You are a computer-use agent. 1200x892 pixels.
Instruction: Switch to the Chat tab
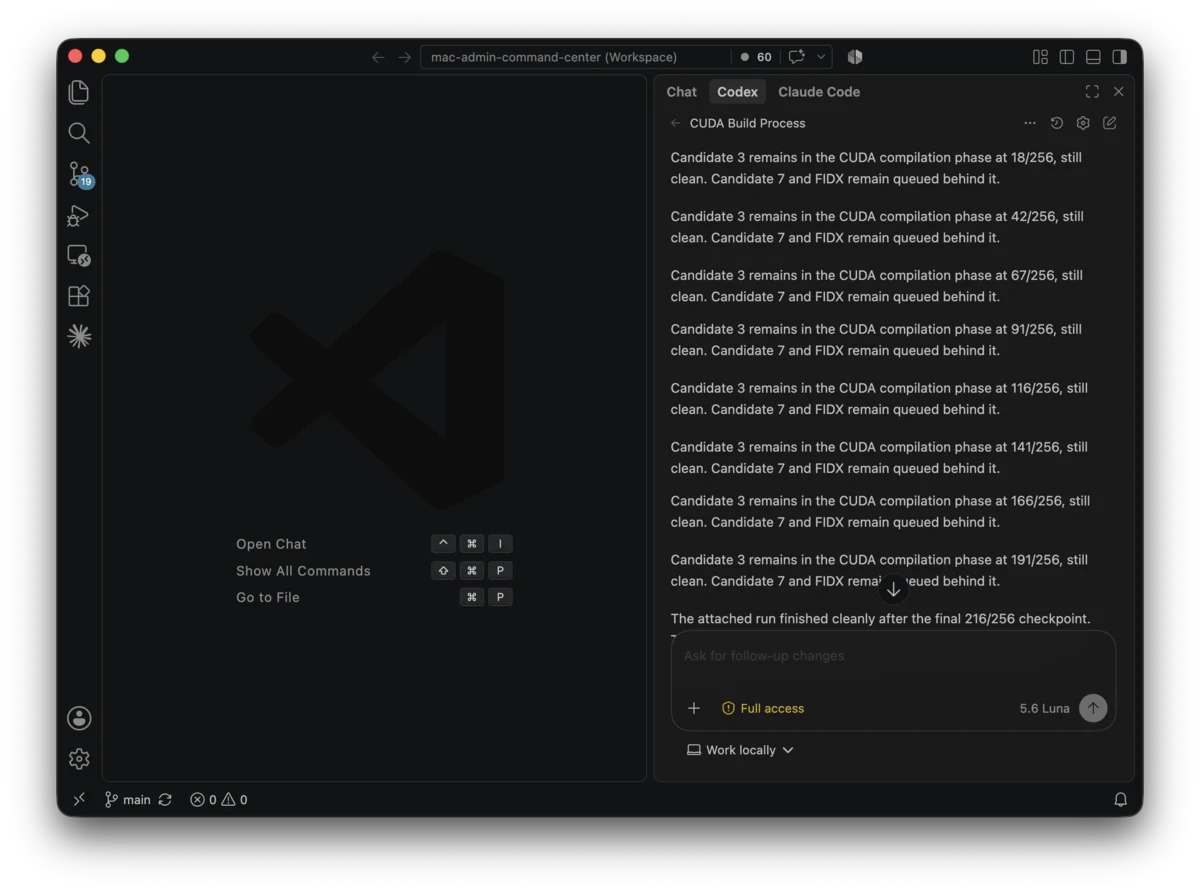point(681,92)
